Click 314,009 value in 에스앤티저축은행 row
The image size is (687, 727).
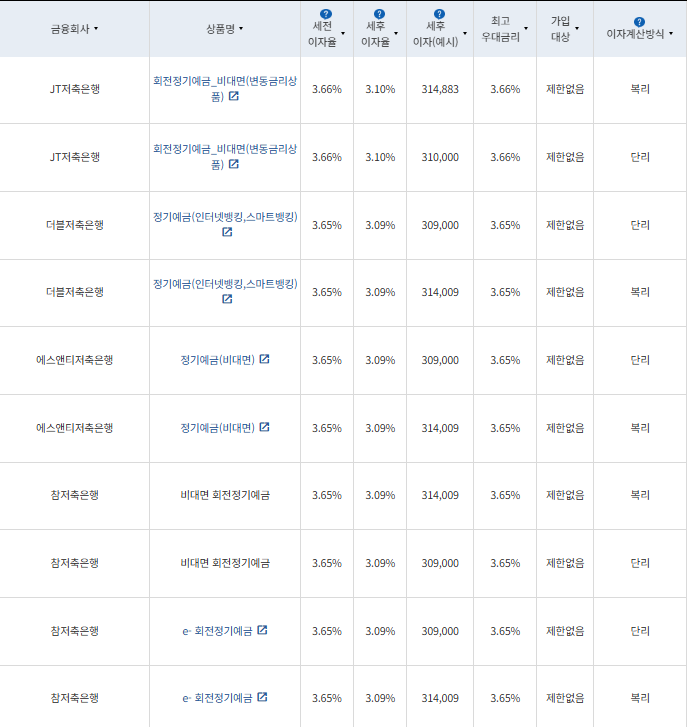440,428
